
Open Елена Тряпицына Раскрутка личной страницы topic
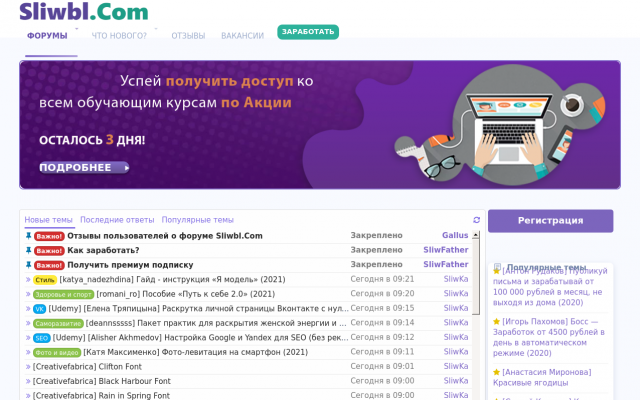(199, 309)
